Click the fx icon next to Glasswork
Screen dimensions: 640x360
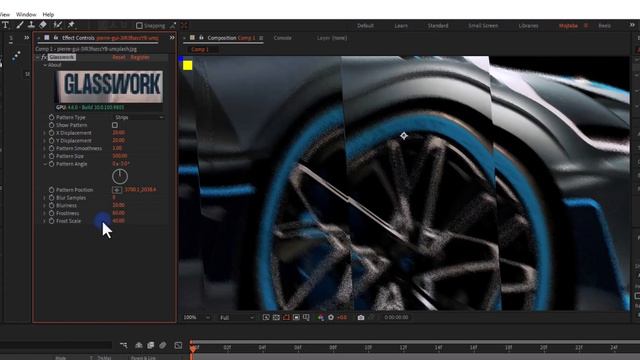[x=44, y=57]
